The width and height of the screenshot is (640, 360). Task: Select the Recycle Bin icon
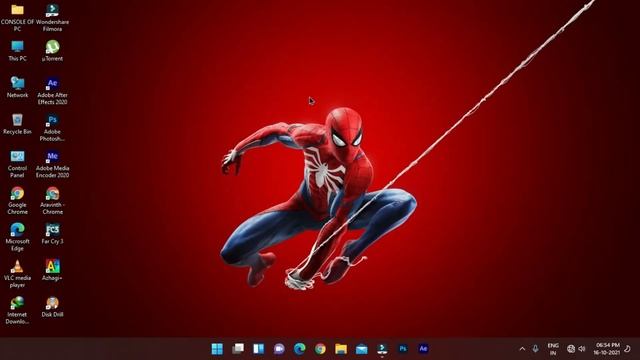coord(17,124)
